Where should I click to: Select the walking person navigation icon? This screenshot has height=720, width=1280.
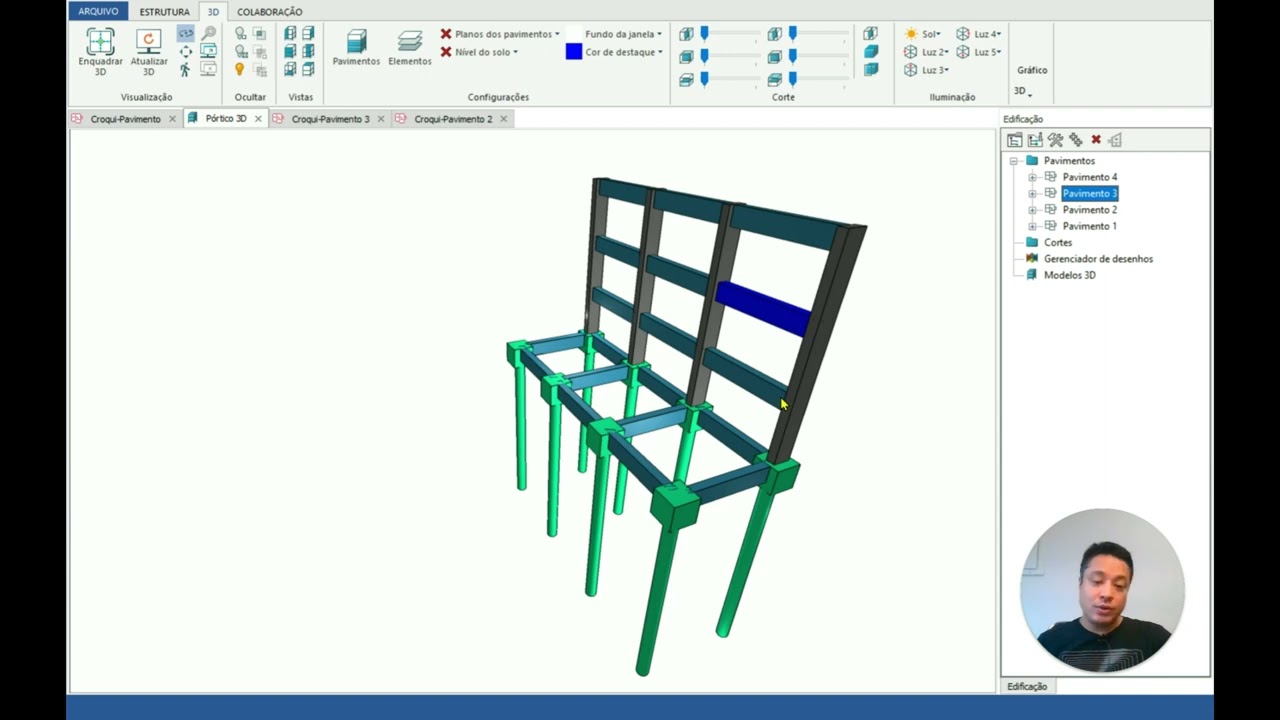pyautogui.click(x=185, y=70)
